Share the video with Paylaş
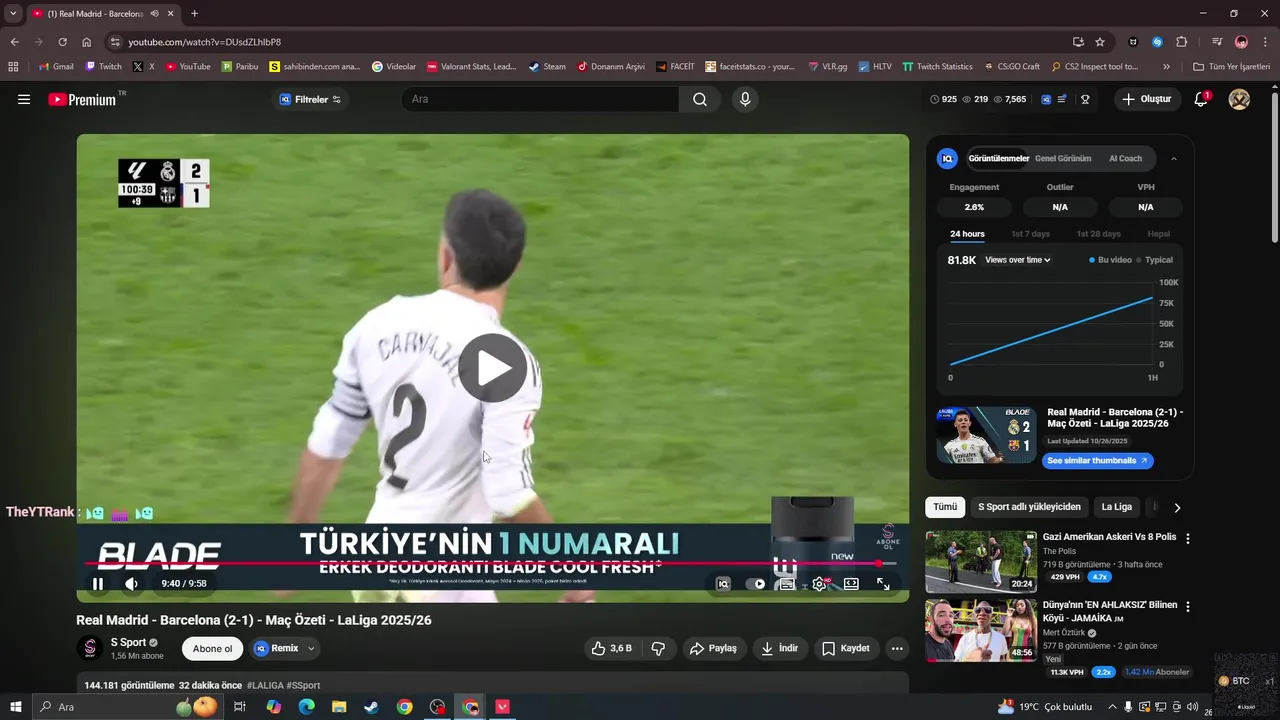This screenshot has height=720, width=1280. click(x=713, y=648)
